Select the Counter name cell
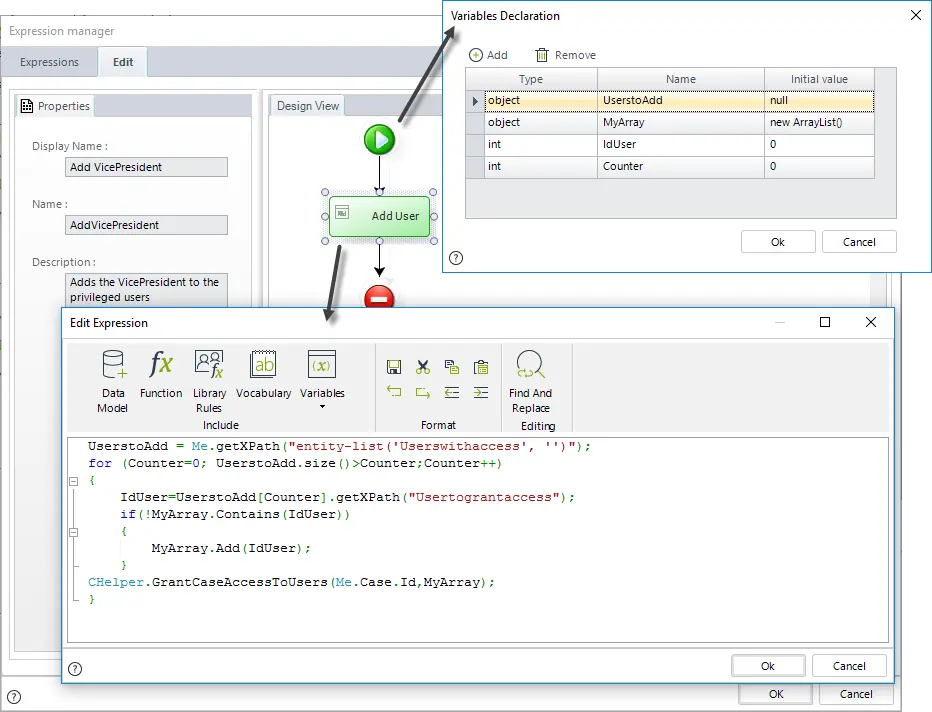 681,166
